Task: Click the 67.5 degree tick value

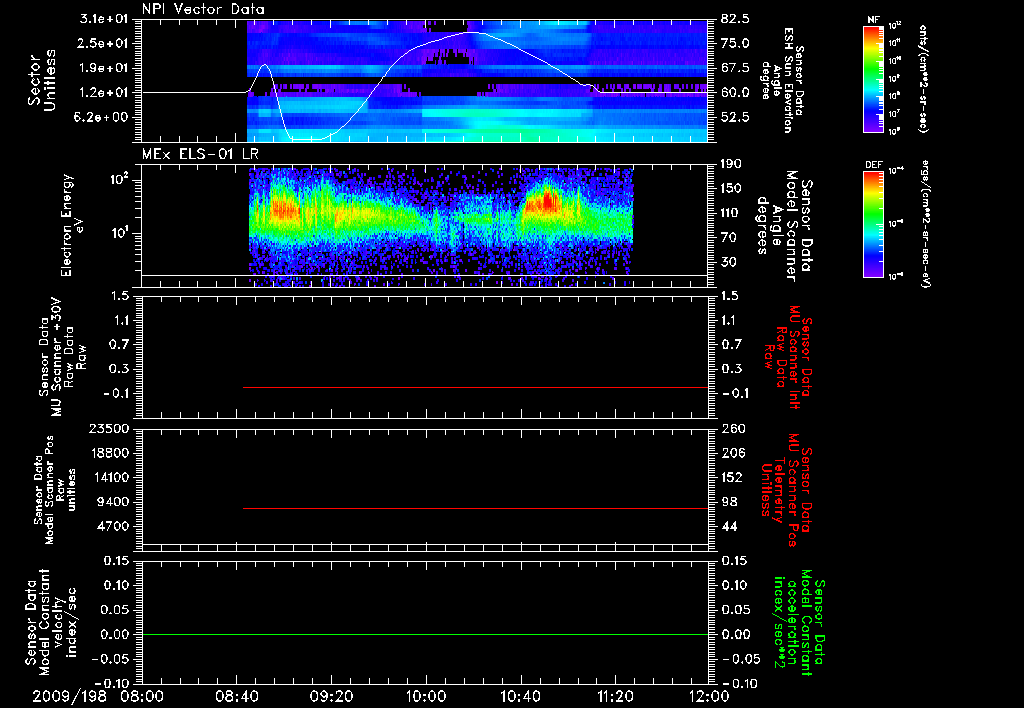Action: tap(736, 68)
